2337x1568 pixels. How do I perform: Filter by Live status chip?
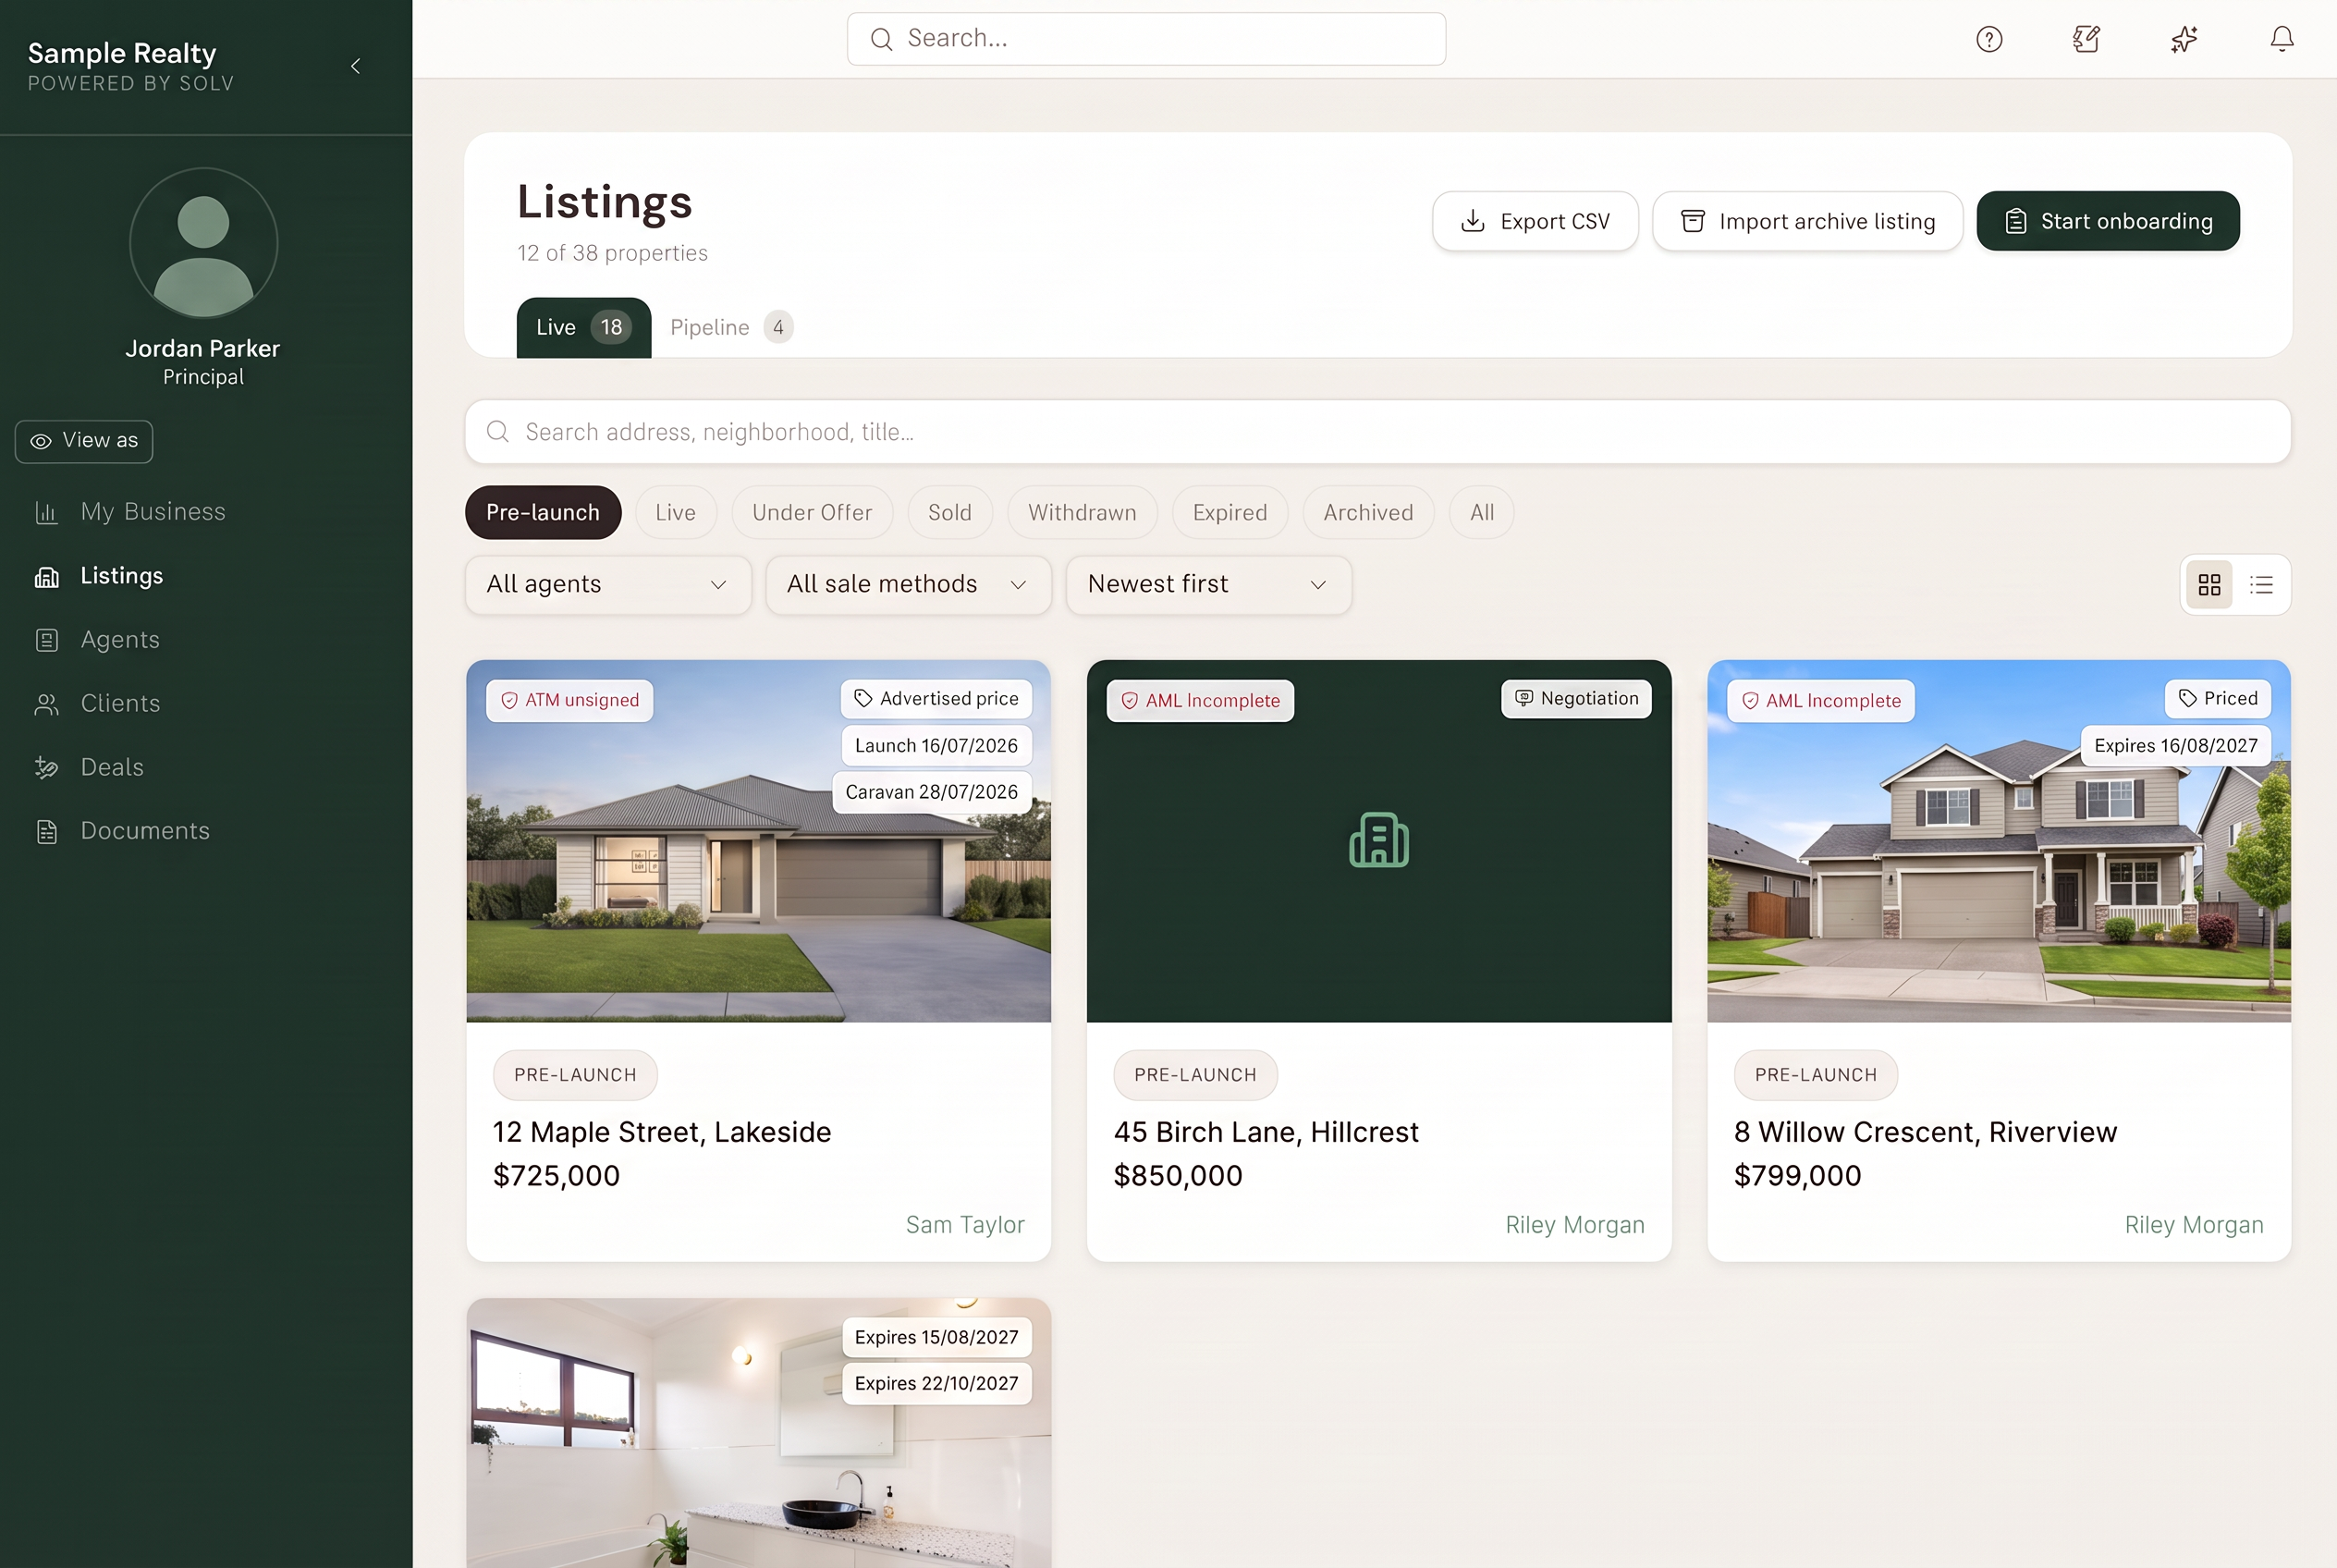tap(675, 512)
